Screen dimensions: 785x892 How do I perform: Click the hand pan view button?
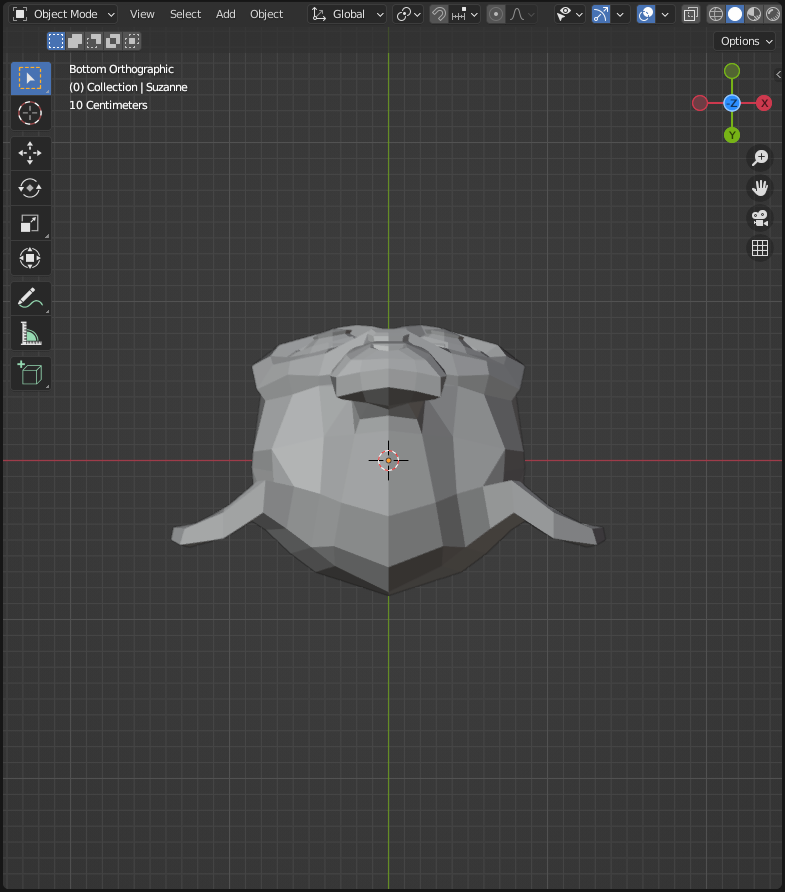pos(760,188)
